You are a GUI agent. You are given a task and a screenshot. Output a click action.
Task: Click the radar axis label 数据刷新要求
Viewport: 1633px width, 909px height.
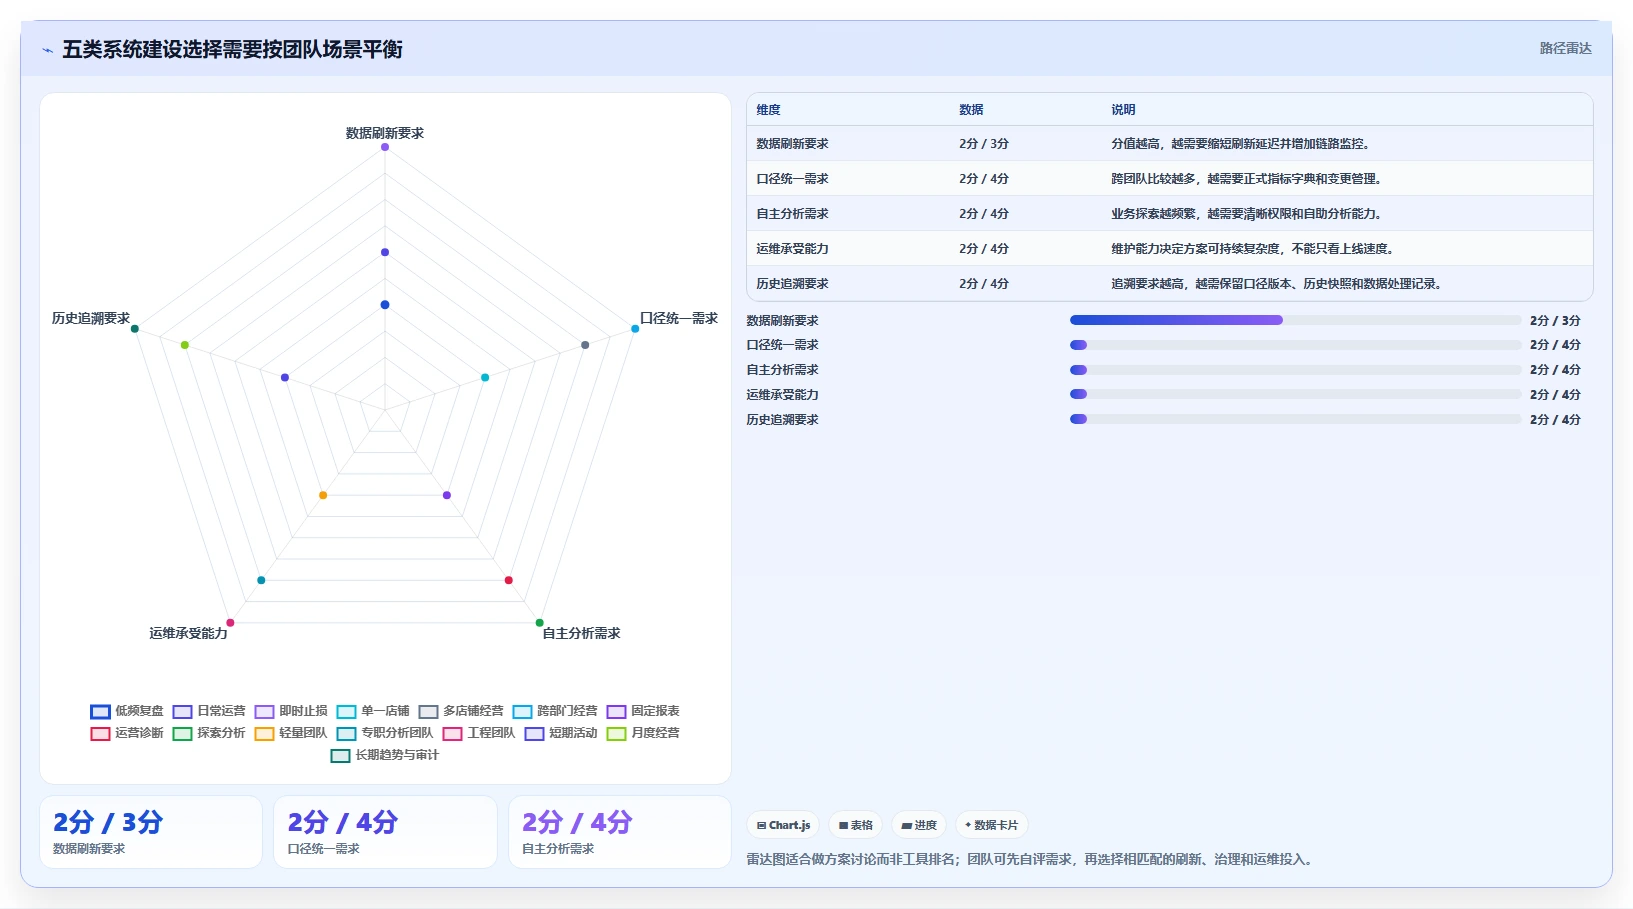(385, 133)
